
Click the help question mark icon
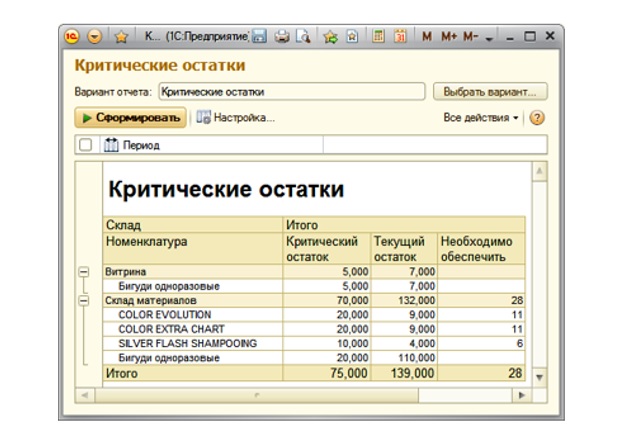pyautogui.click(x=538, y=118)
